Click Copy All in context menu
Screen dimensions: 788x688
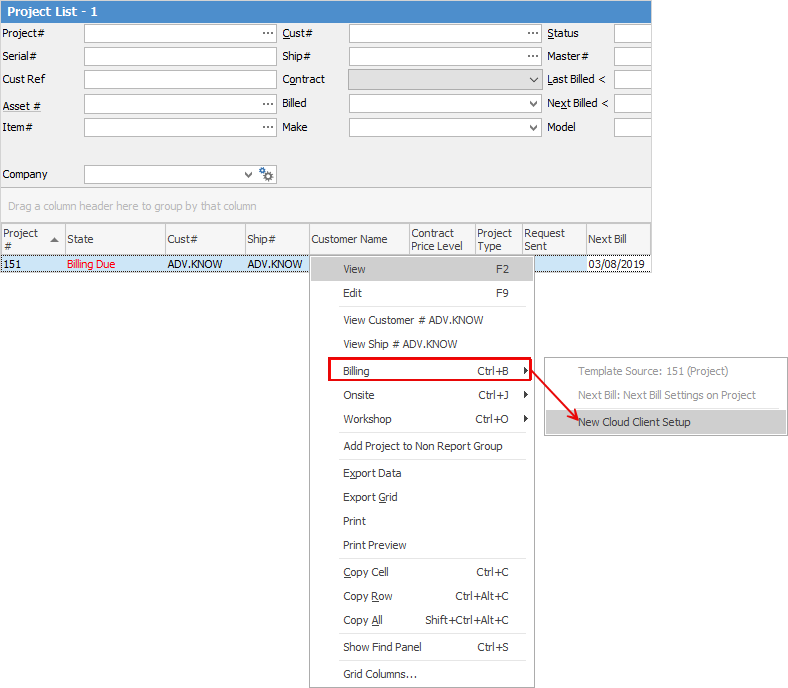pyautogui.click(x=422, y=621)
